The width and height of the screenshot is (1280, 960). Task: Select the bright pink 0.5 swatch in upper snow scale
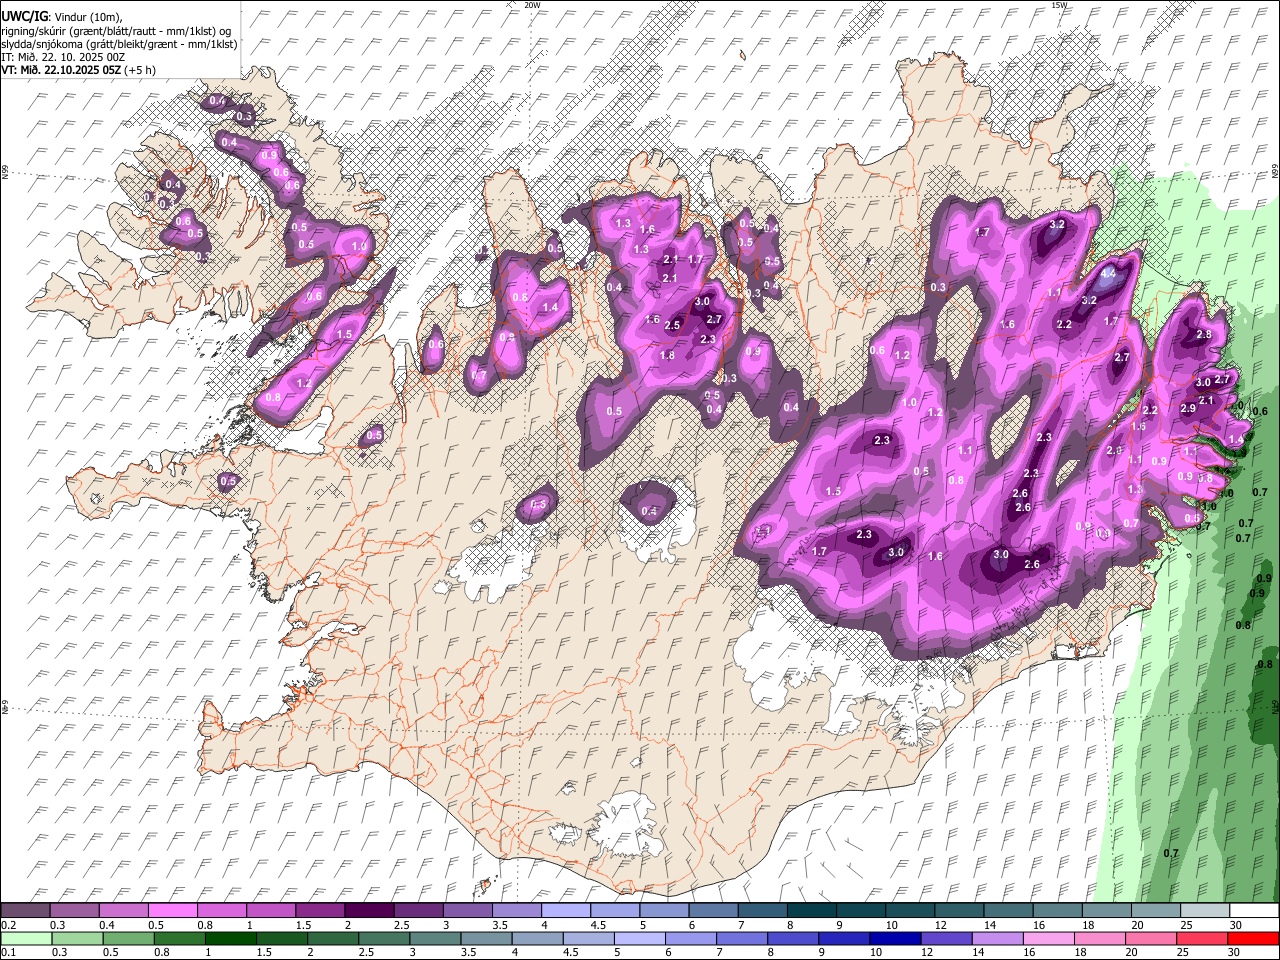point(172,911)
